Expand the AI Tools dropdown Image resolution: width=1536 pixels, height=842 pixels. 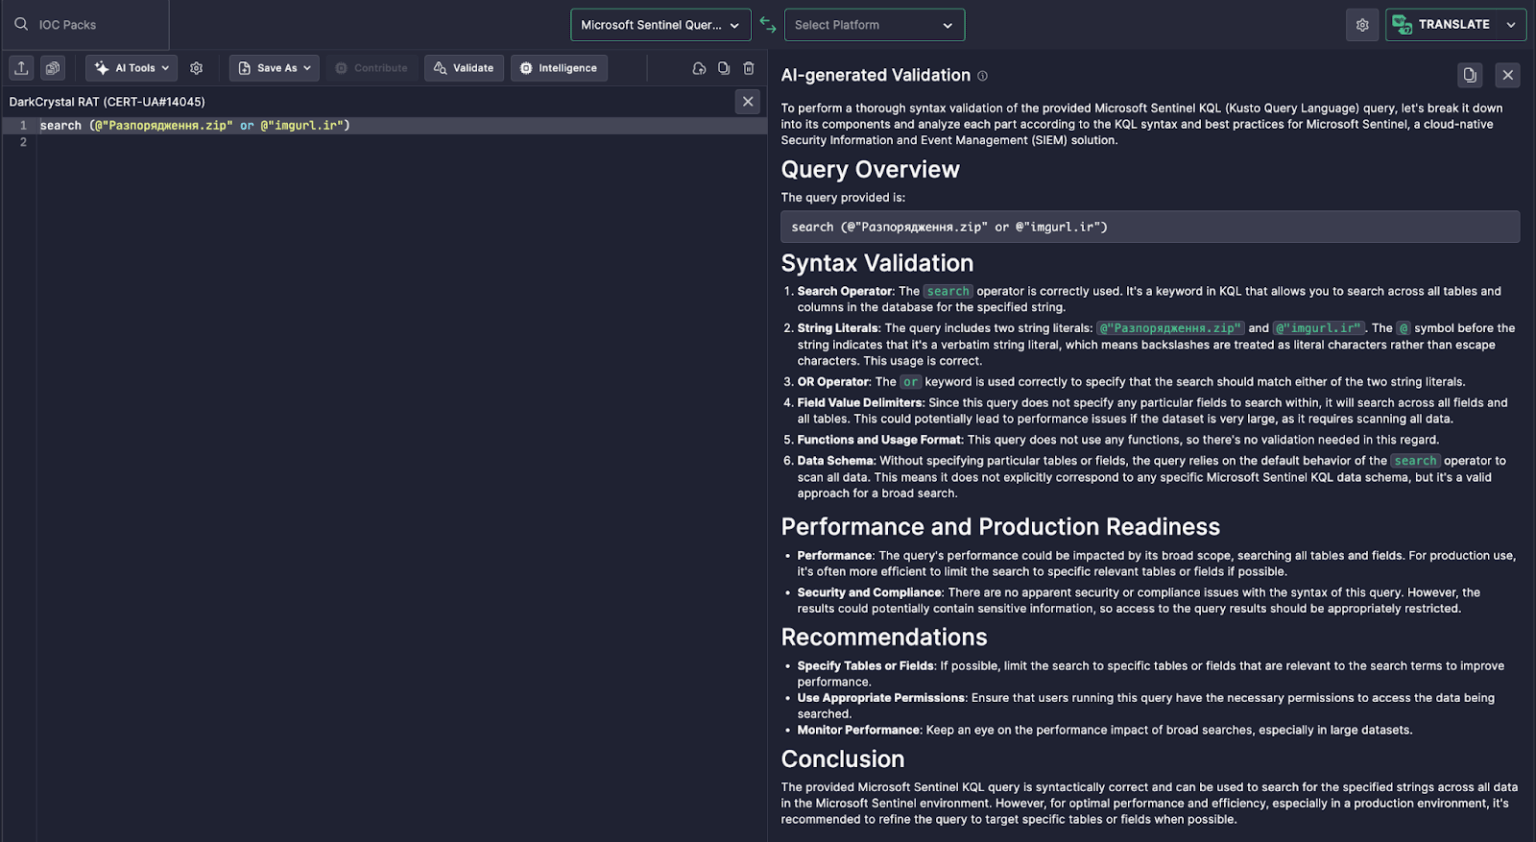(133, 68)
